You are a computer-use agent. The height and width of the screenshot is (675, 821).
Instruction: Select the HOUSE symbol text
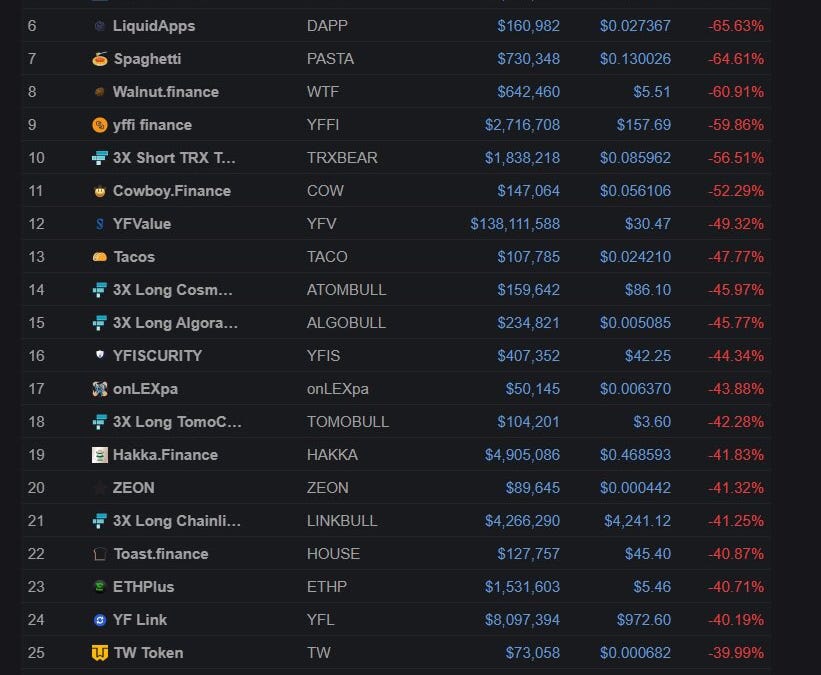tap(334, 554)
